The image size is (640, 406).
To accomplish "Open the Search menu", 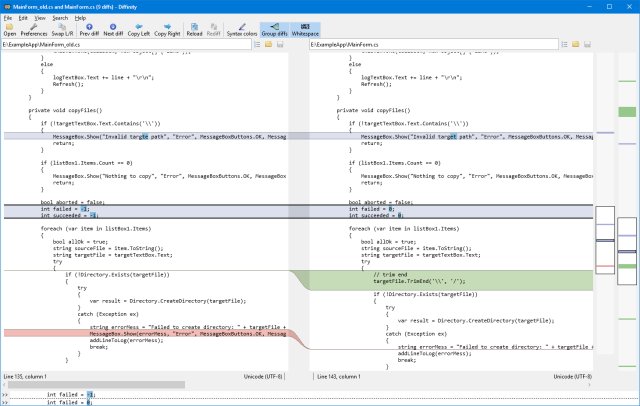I will [60, 18].
